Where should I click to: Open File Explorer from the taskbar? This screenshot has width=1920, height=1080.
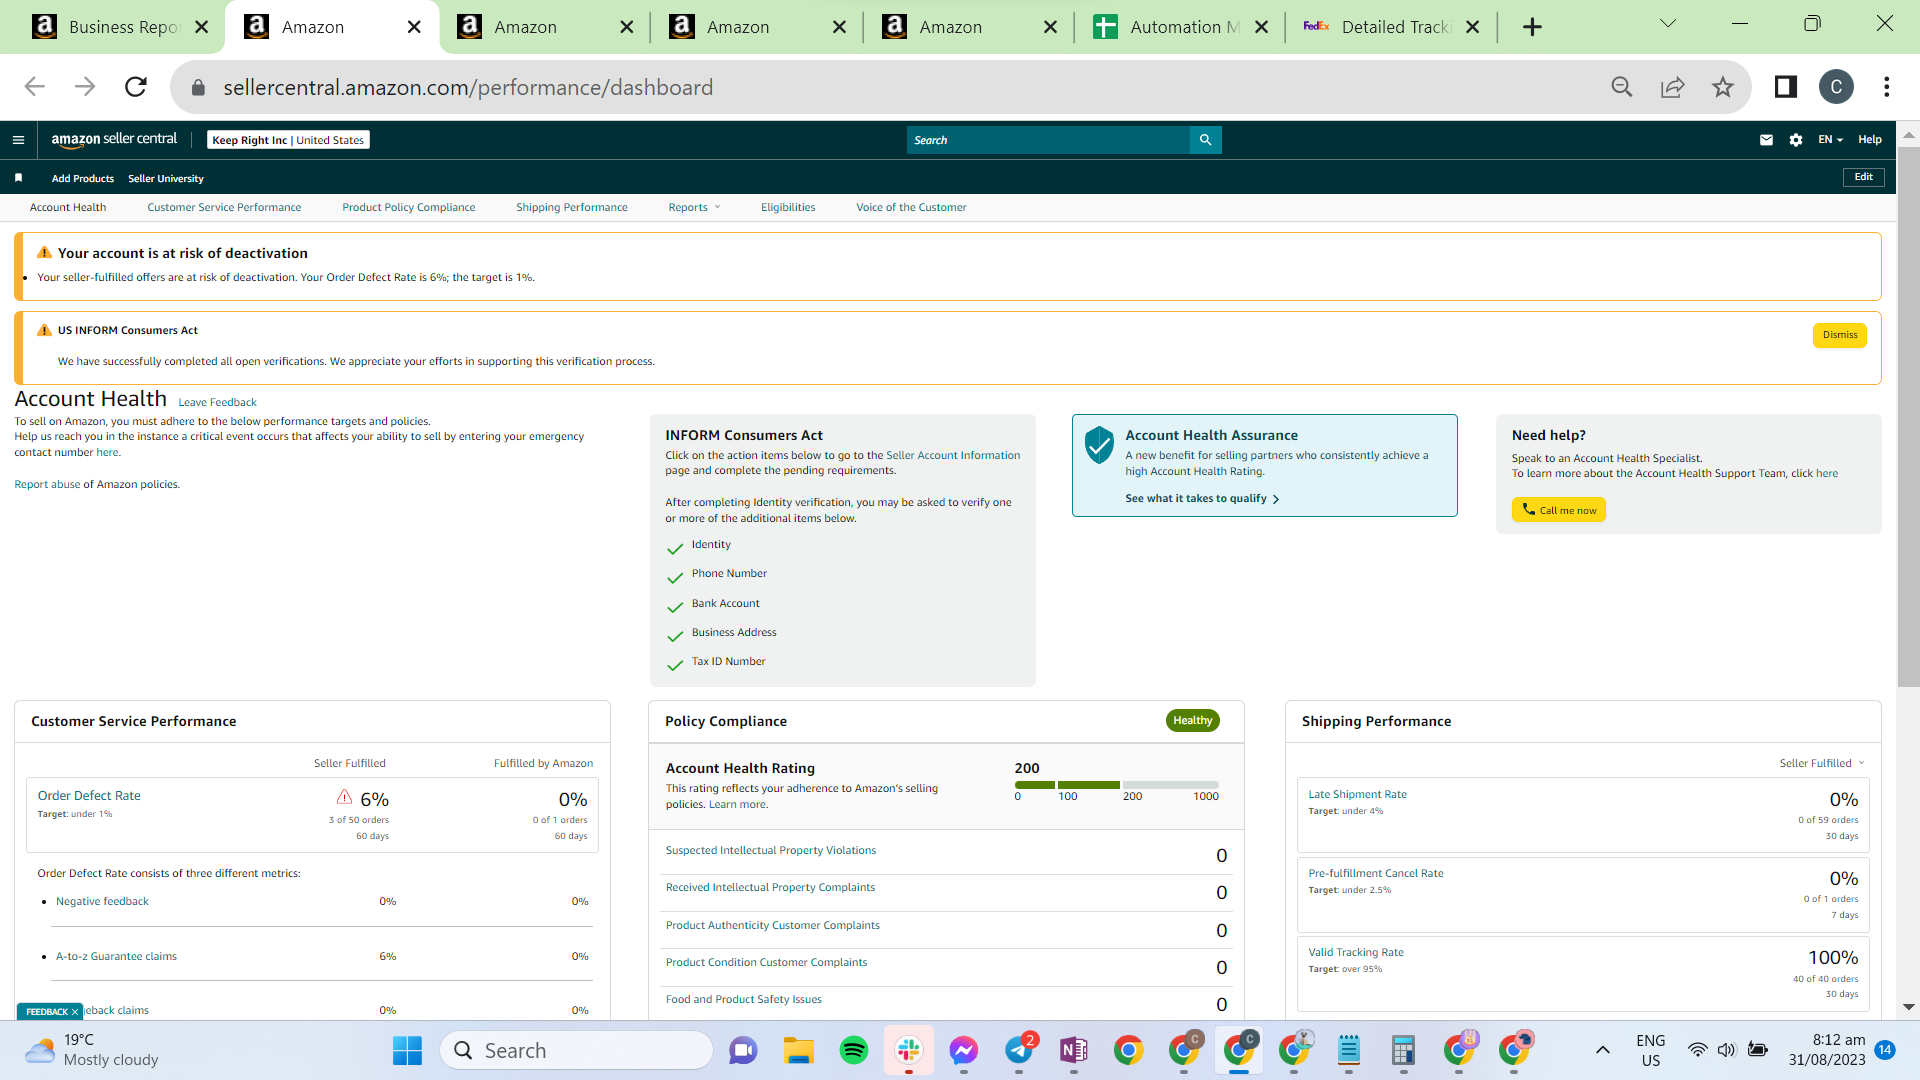[798, 1050]
